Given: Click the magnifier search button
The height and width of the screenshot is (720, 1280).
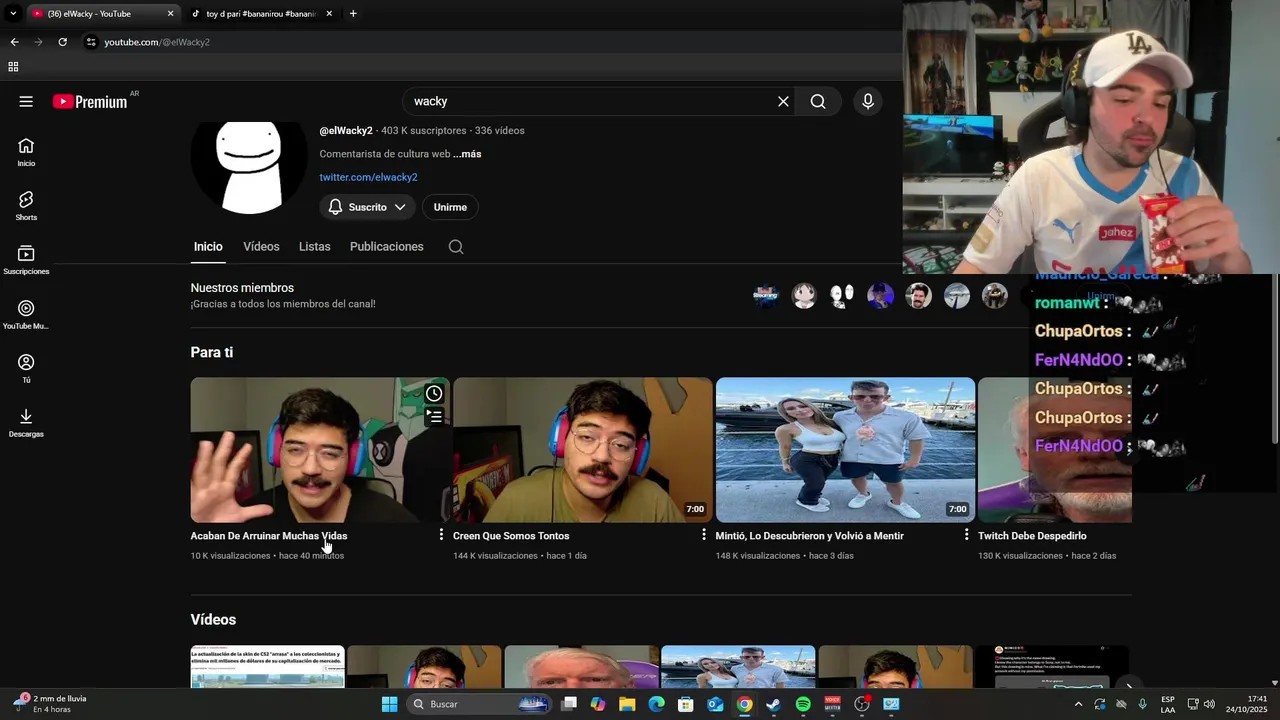Looking at the screenshot, I should click(x=818, y=101).
